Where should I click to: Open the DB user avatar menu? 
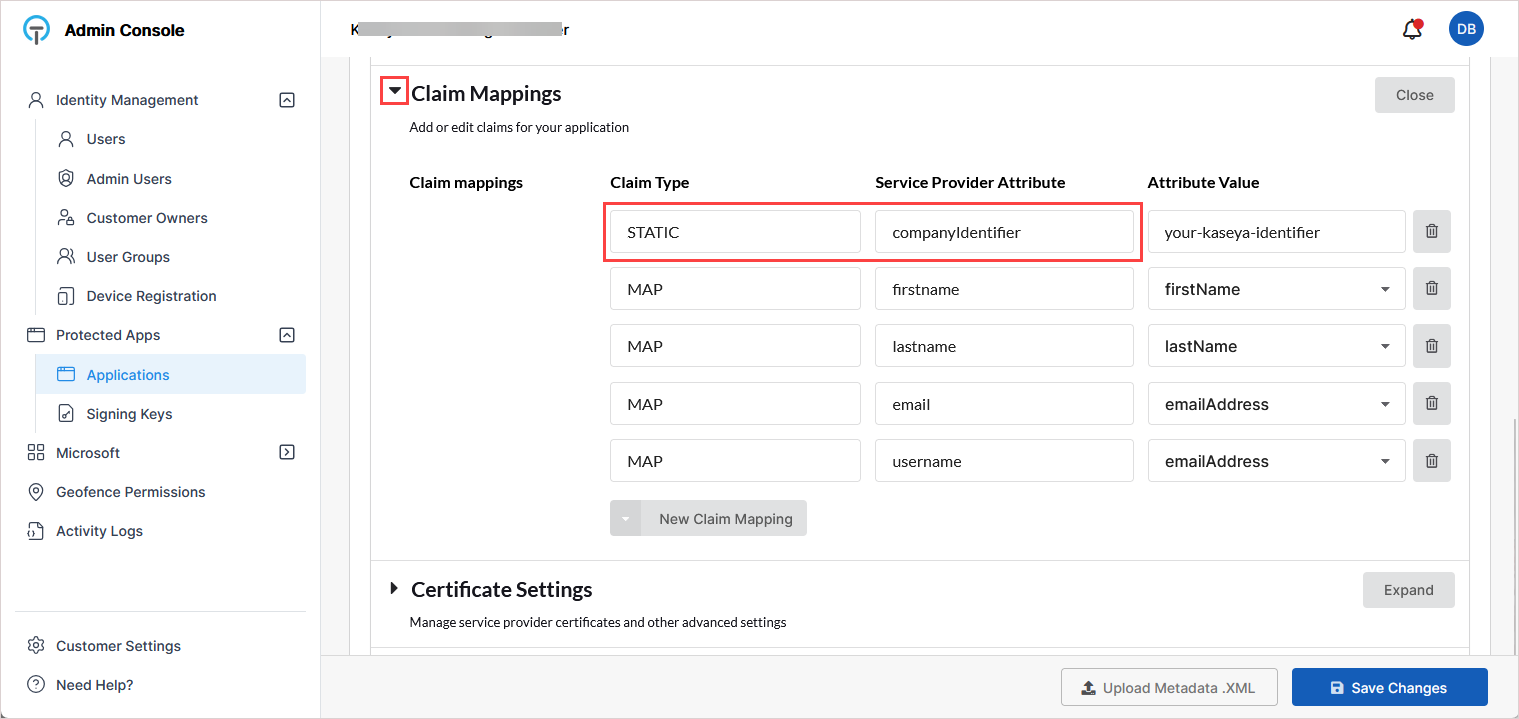(x=1466, y=29)
